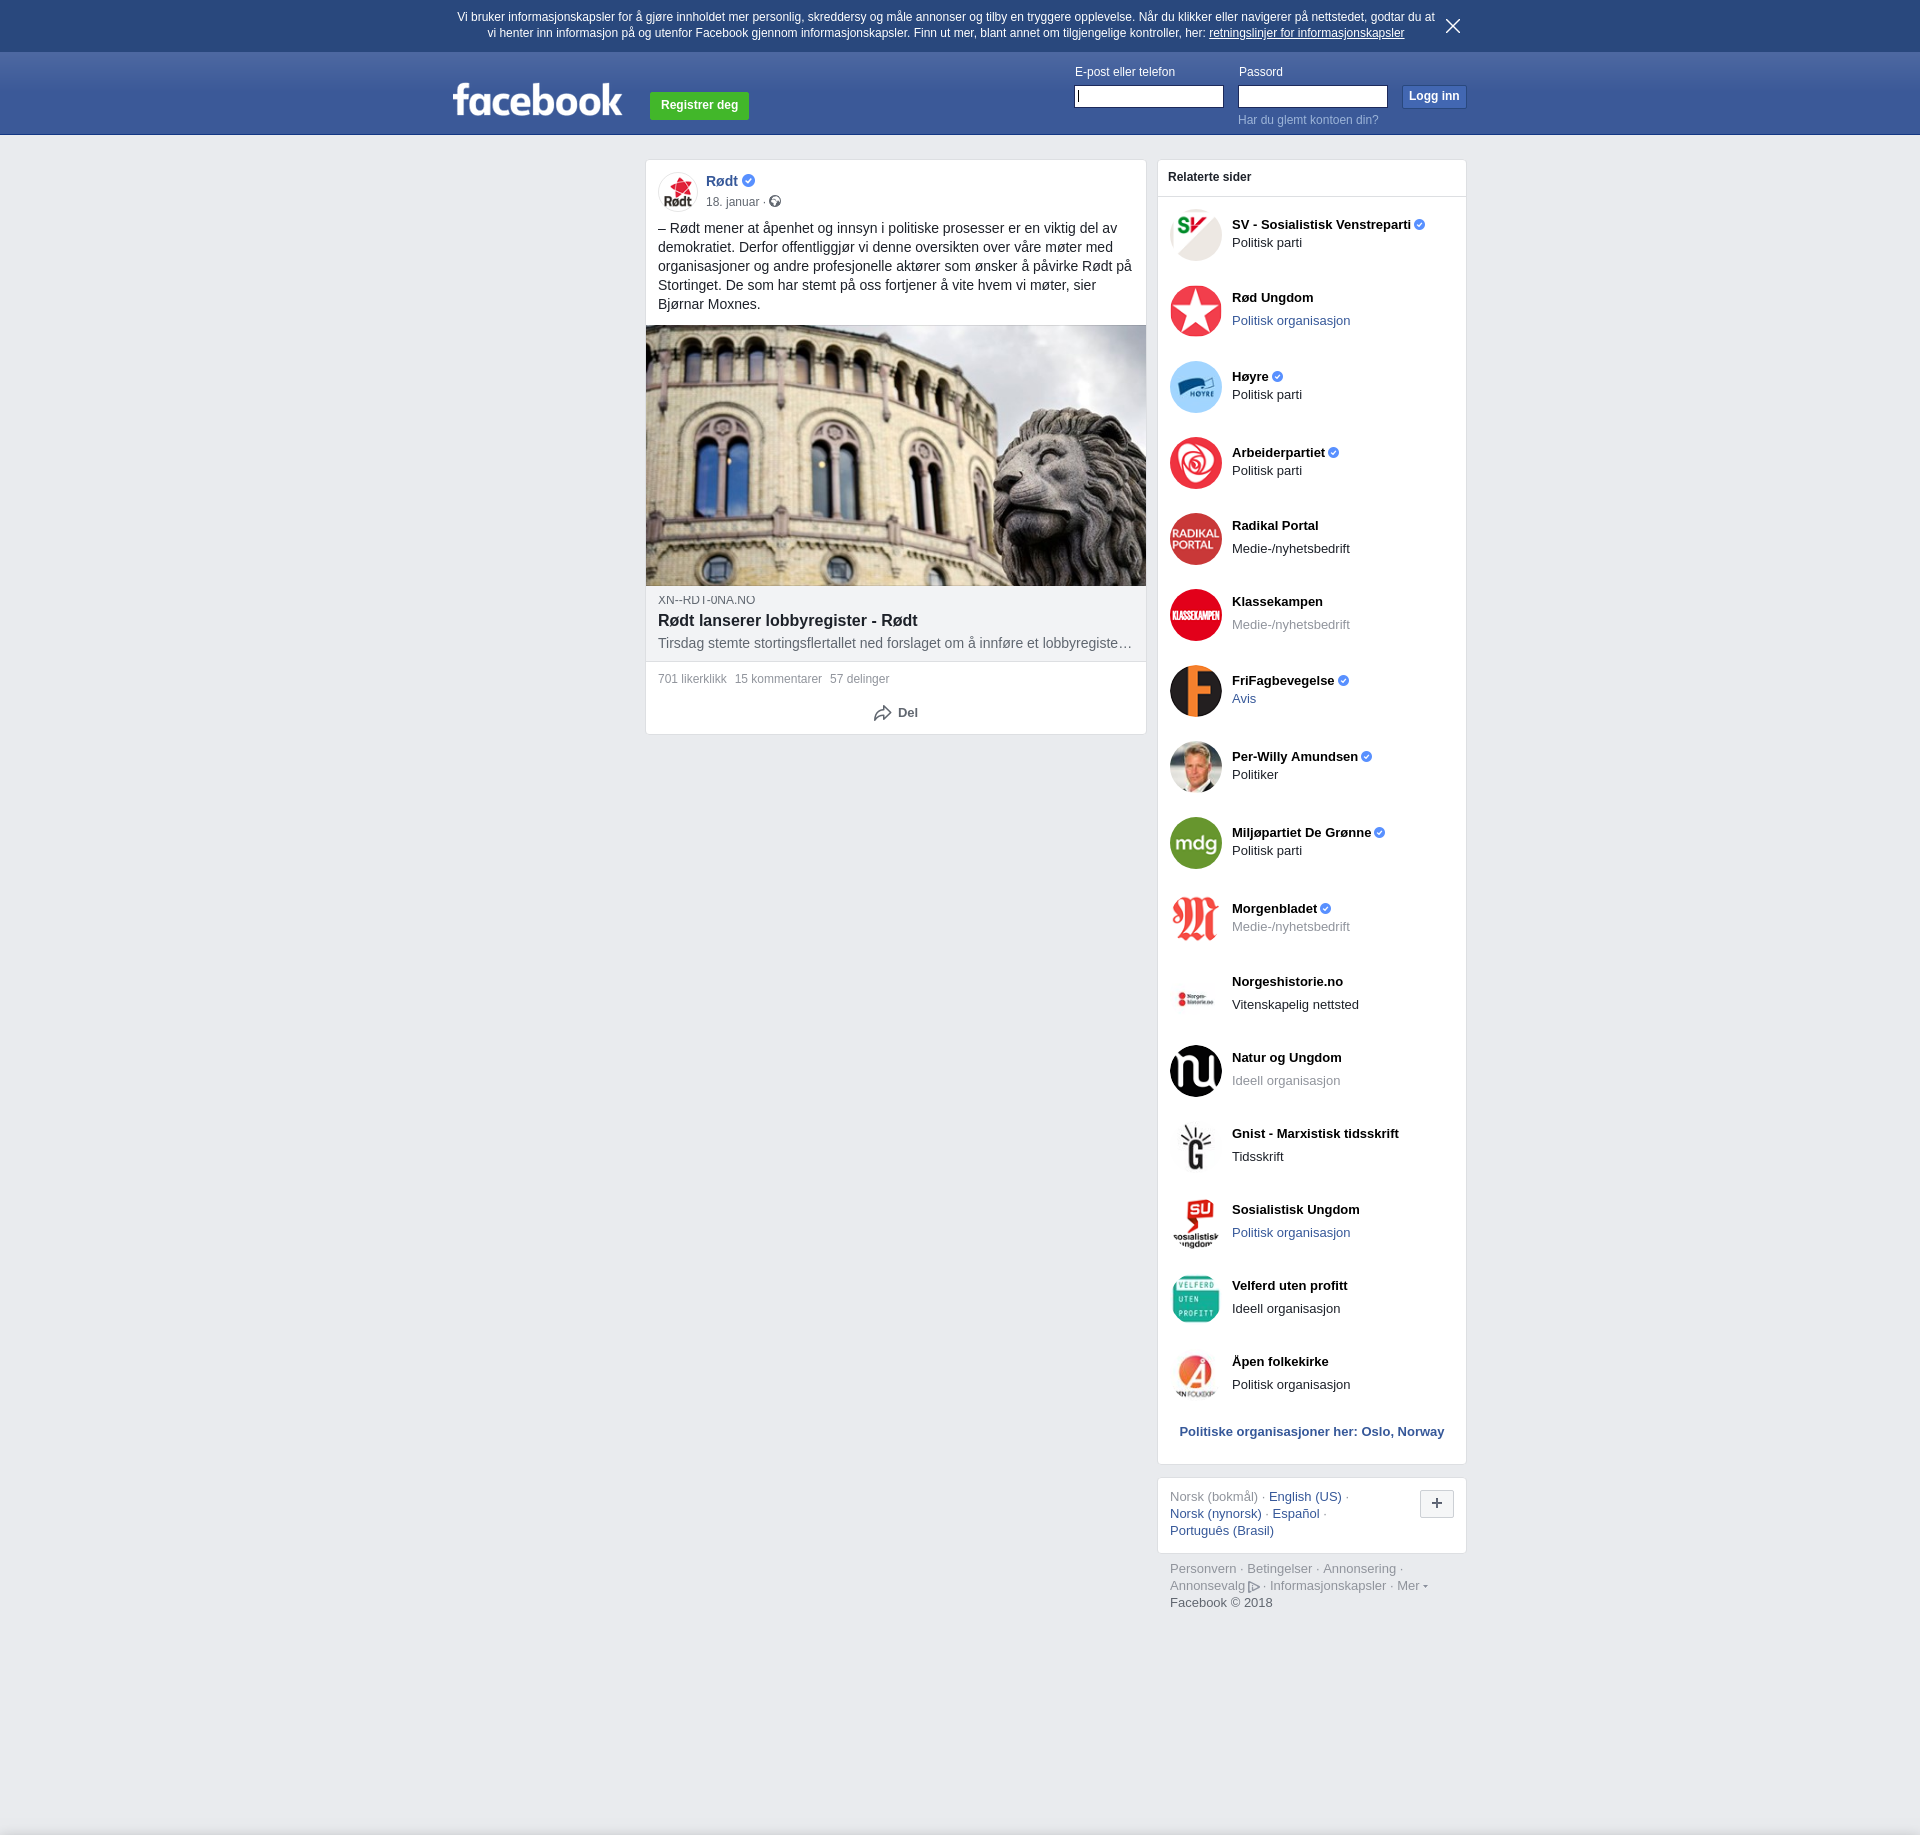Click Per-Willy Amundsen profile photo

[1196, 767]
